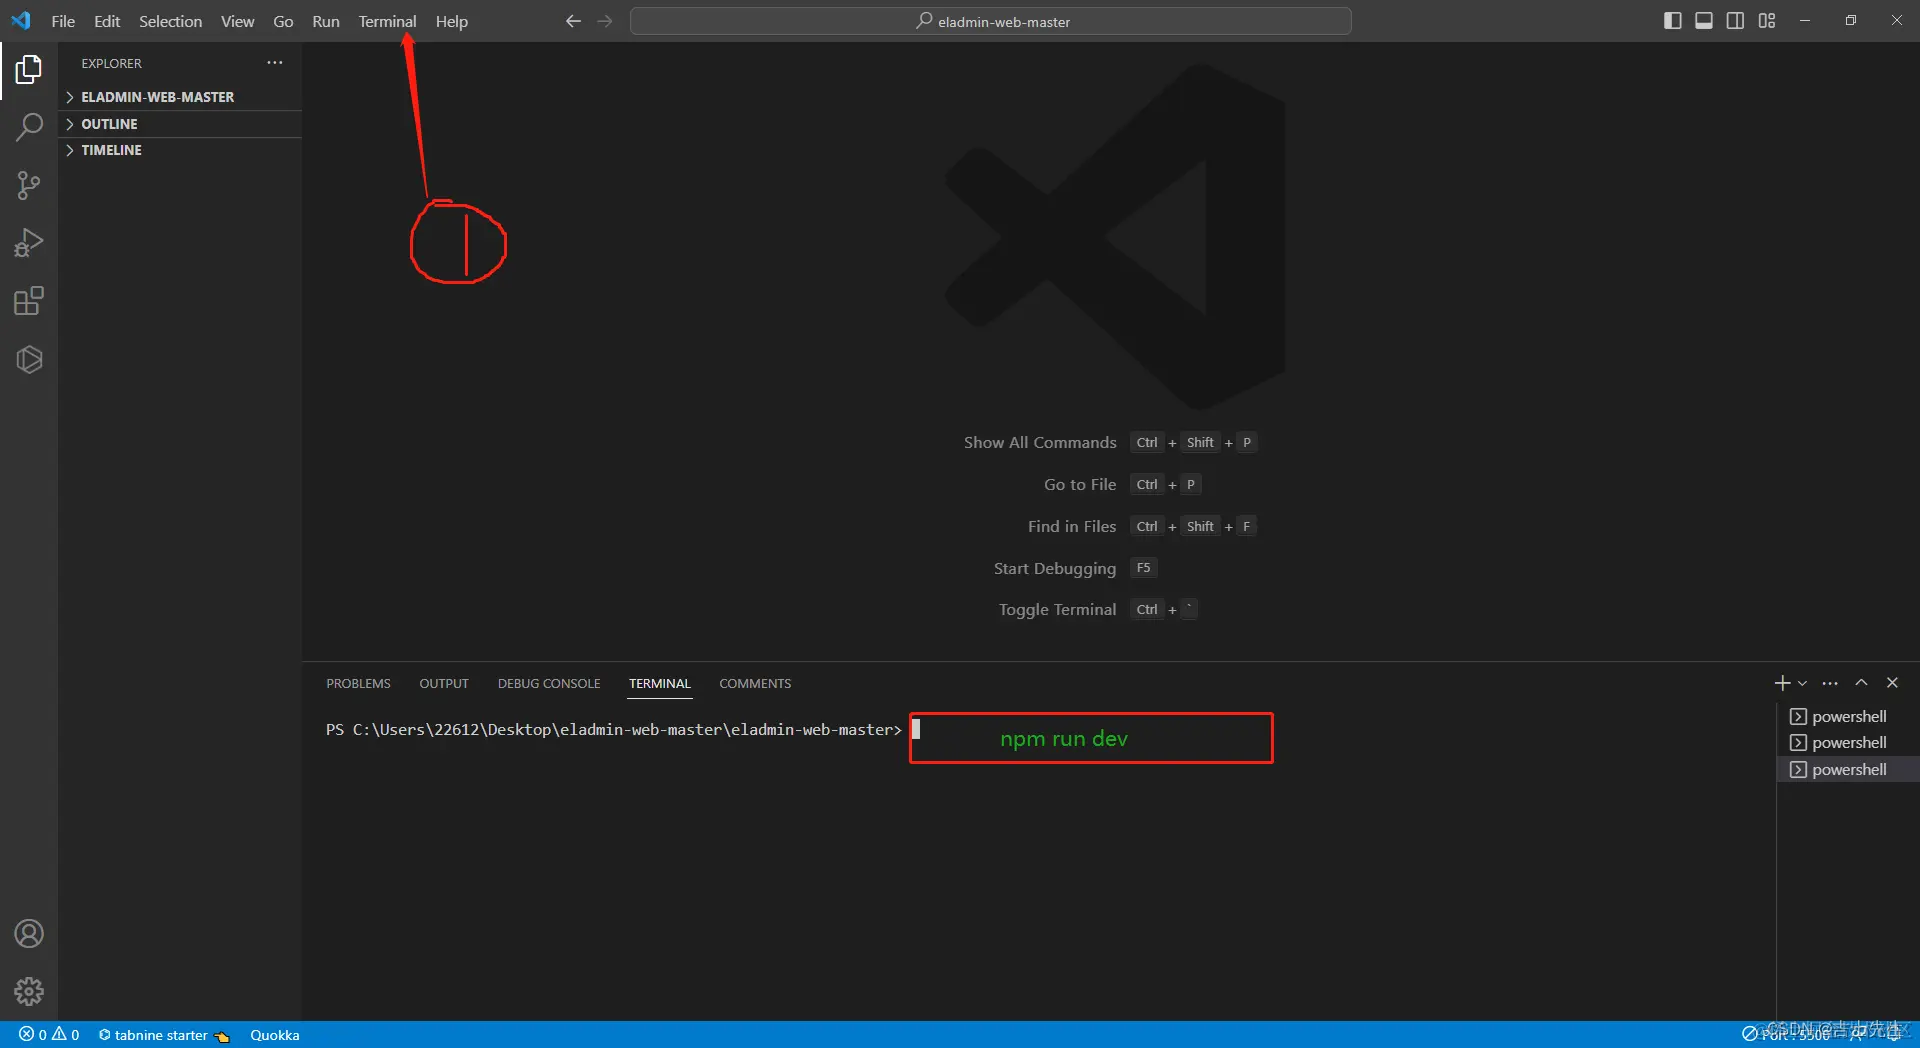Open the File menu
1920x1048 pixels.
(x=63, y=21)
